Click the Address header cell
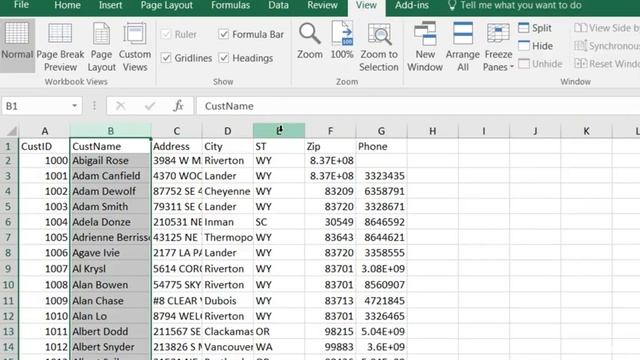The width and height of the screenshot is (640, 360). (176, 146)
